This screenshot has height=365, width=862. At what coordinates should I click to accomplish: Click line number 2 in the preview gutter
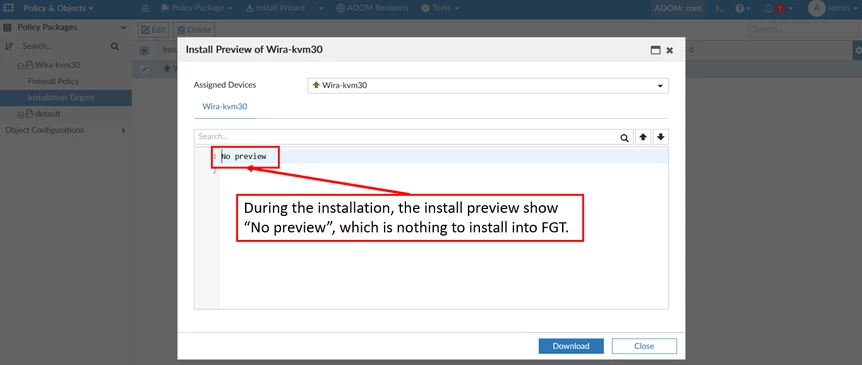click(x=215, y=171)
